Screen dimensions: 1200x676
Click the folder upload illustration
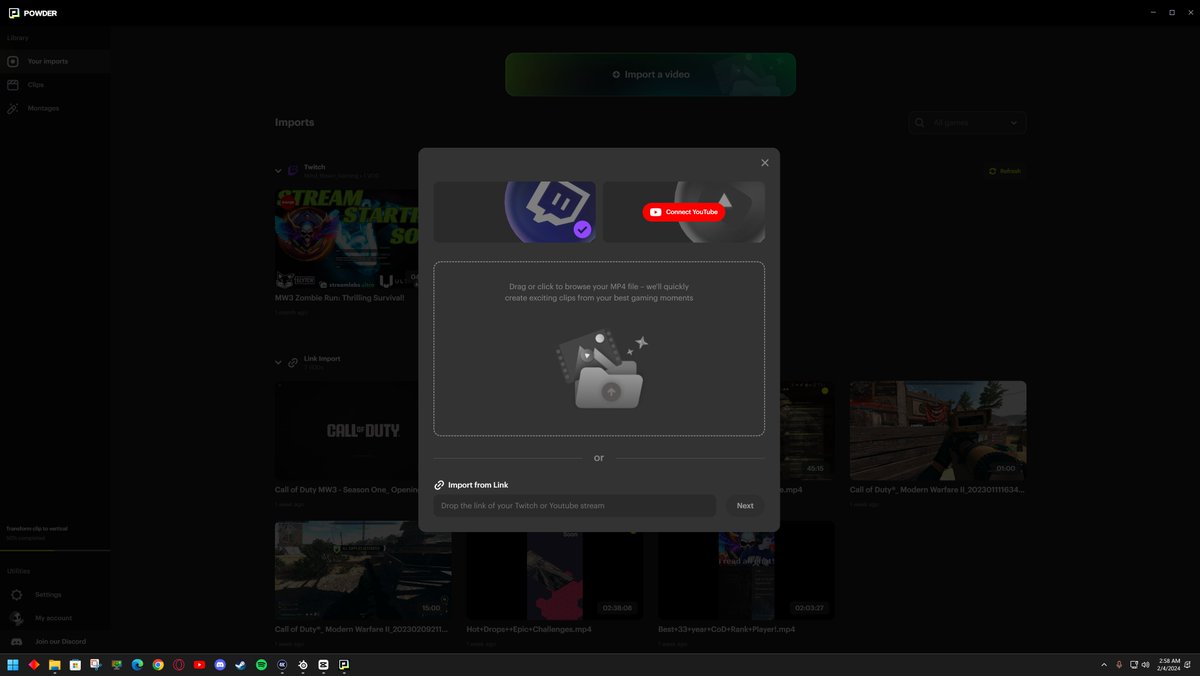[602, 371]
